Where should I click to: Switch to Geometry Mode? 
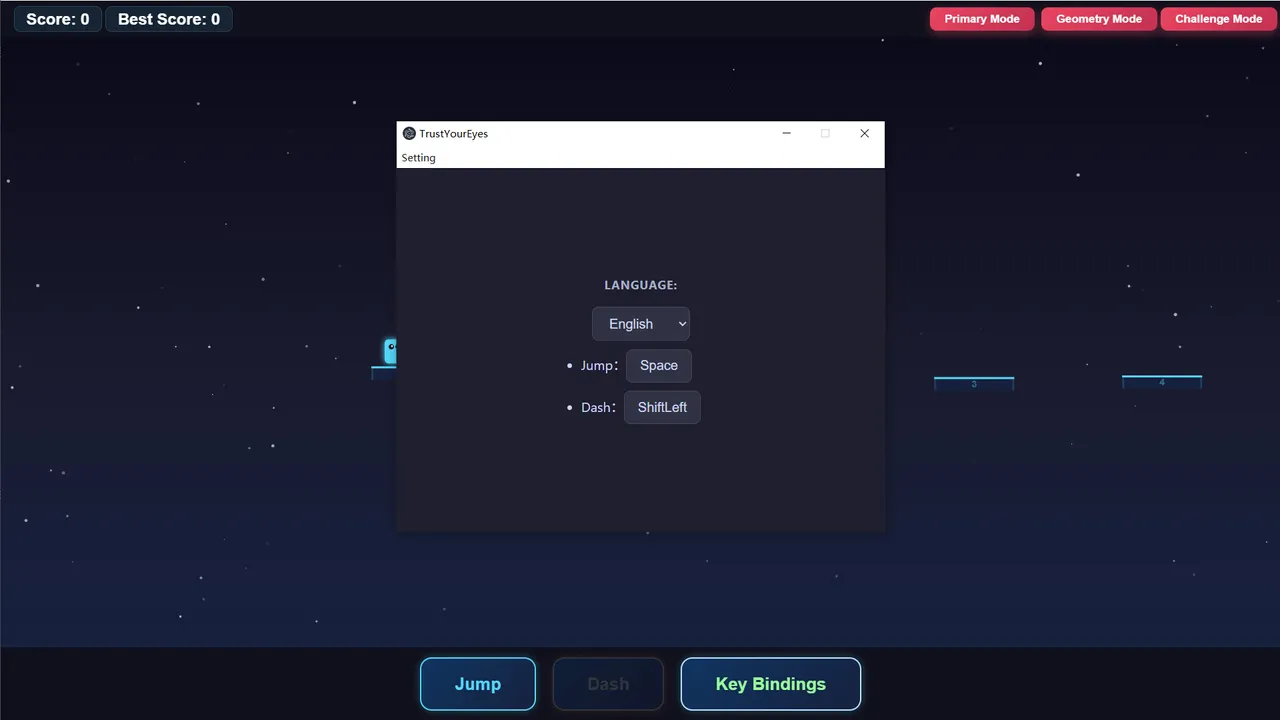coord(1099,19)
